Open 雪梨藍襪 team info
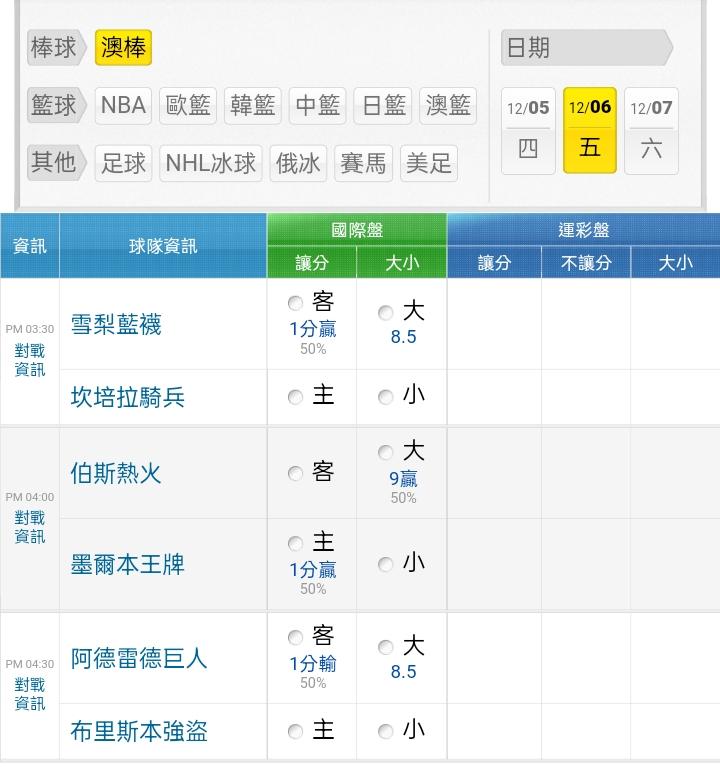 [x=116, y=324]
